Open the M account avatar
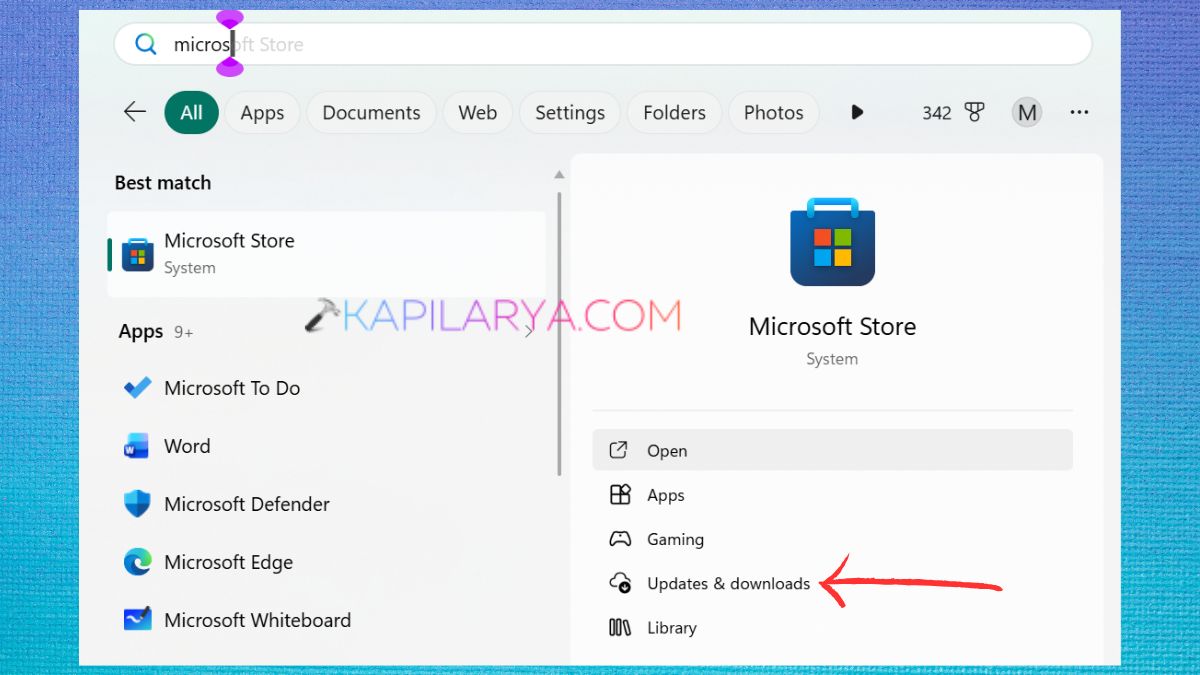Viewport: 1200px width, 675px height. pos(1027,112)
